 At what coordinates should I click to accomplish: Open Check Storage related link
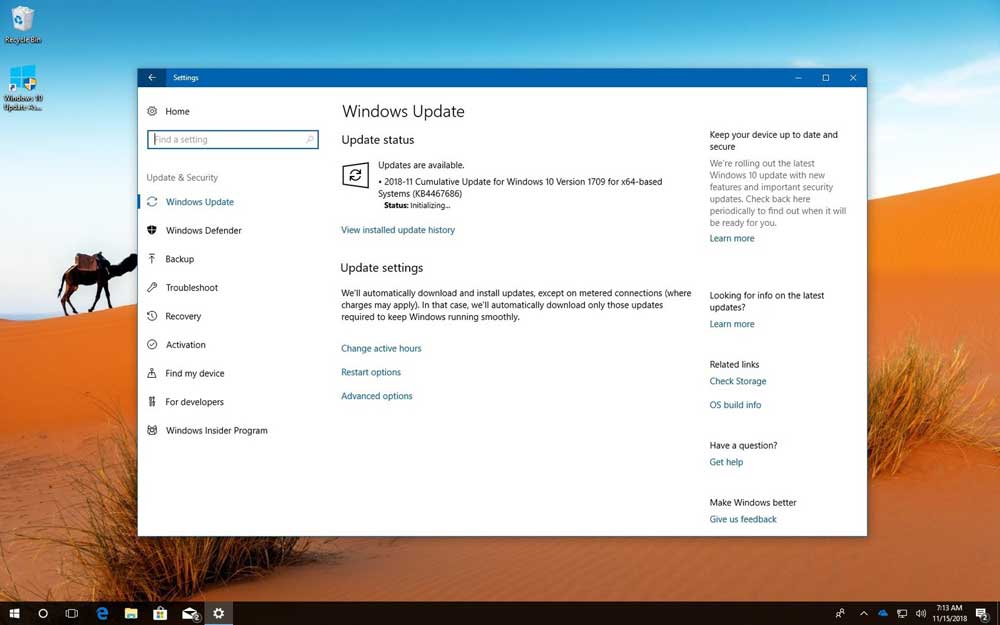click(x=738, y=381)
